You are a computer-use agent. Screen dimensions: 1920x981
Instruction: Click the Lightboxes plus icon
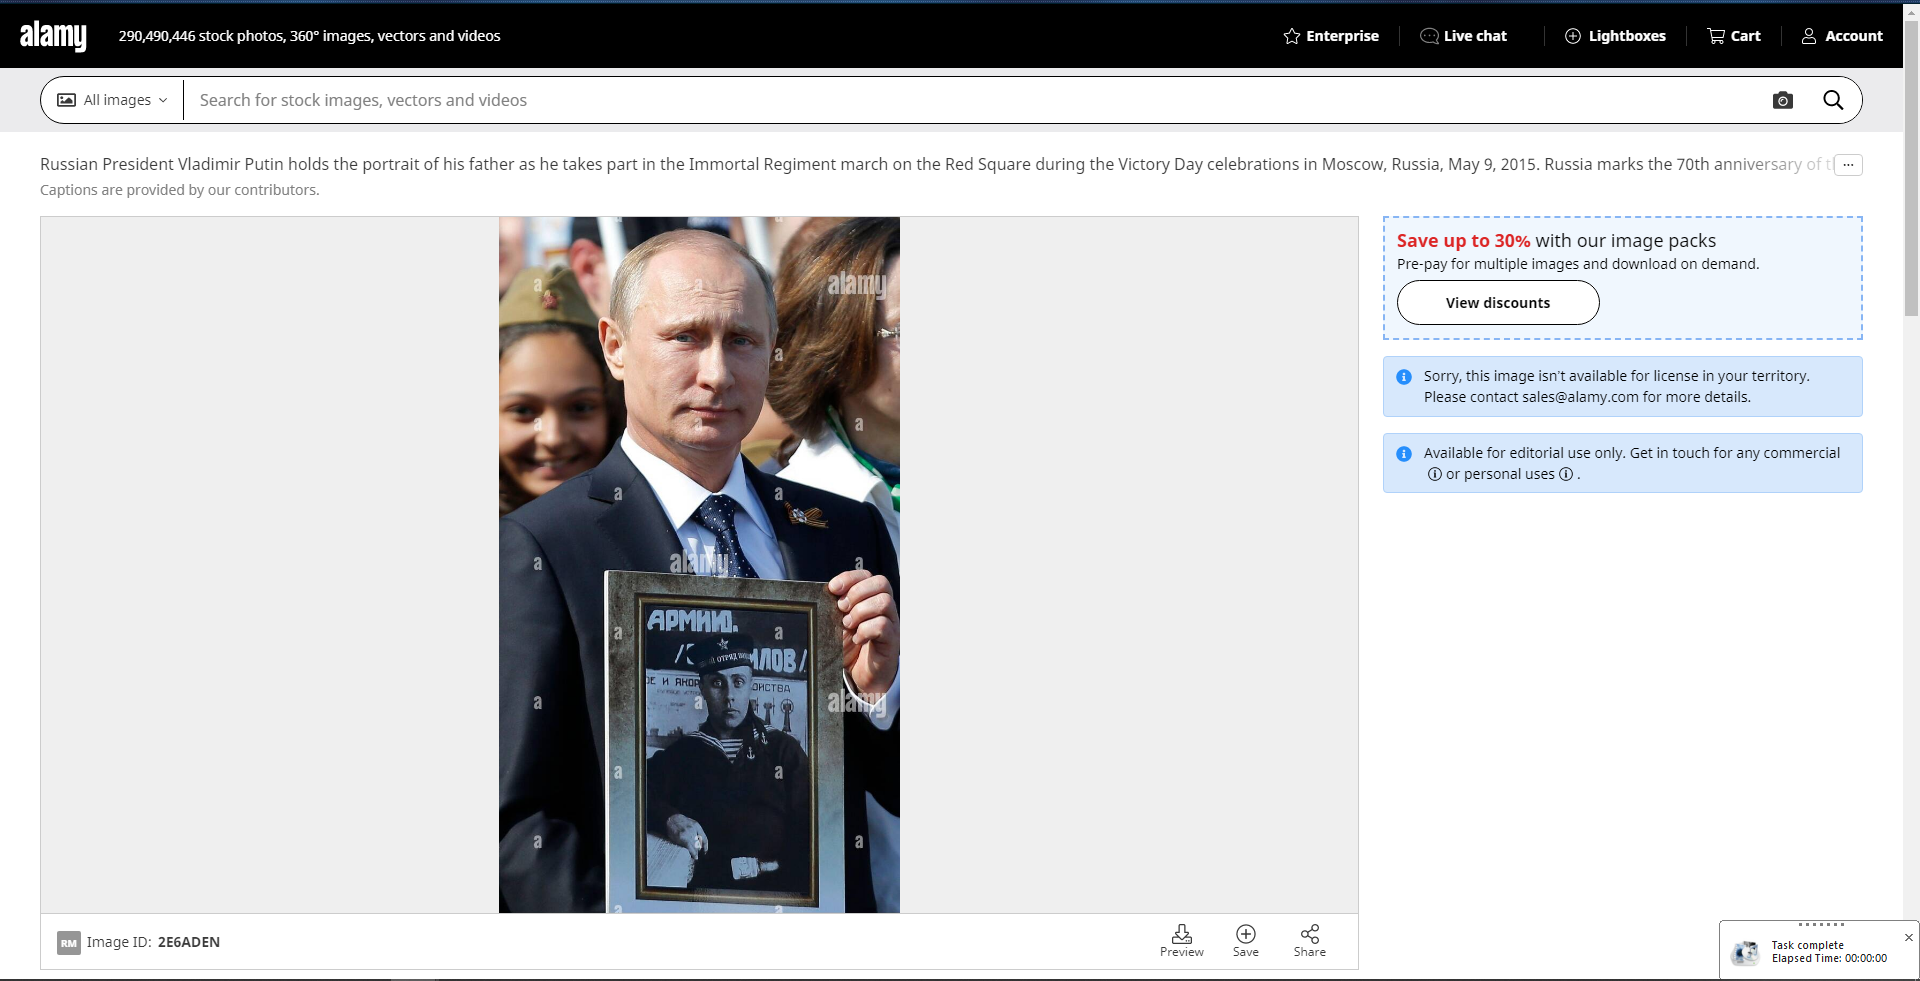1573,36
